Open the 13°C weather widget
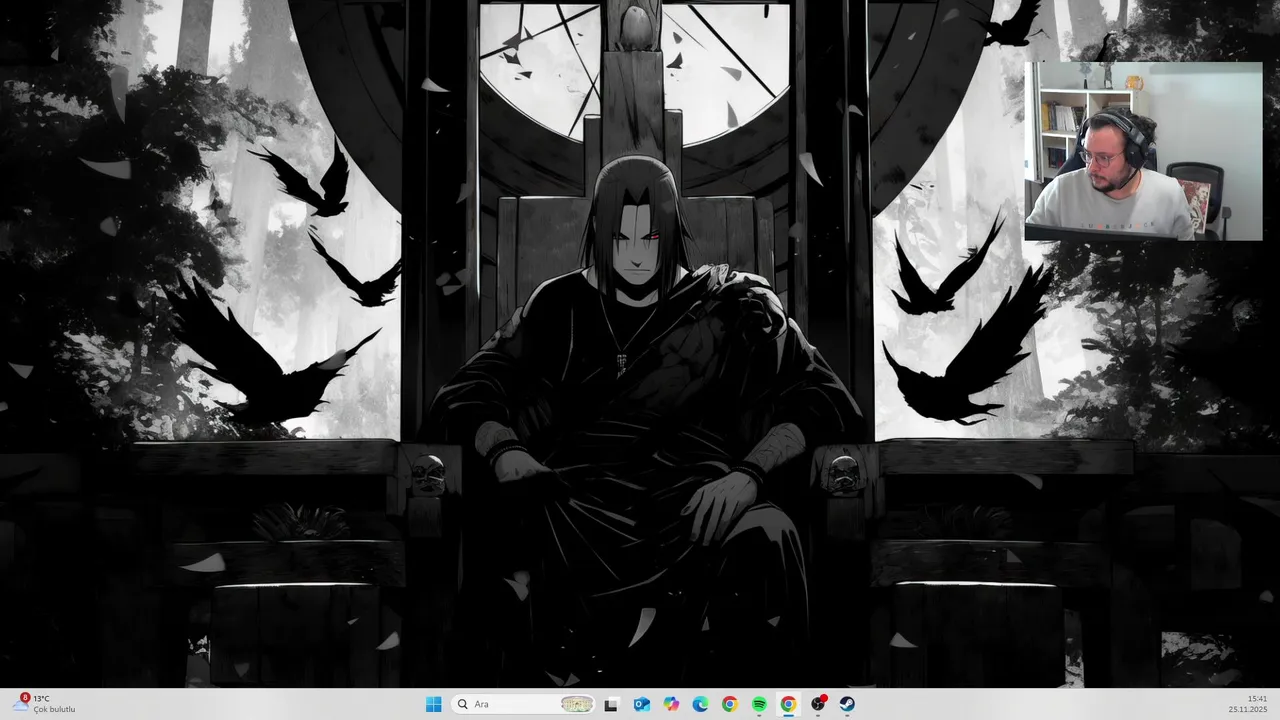1280x720 pixels. coord(45,704)
